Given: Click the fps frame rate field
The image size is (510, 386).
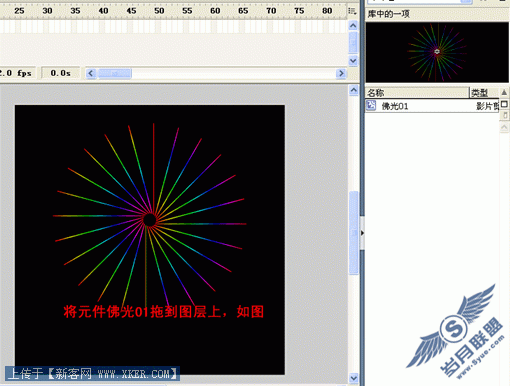Looking at the screenshot, I should (x=17, y=73).
